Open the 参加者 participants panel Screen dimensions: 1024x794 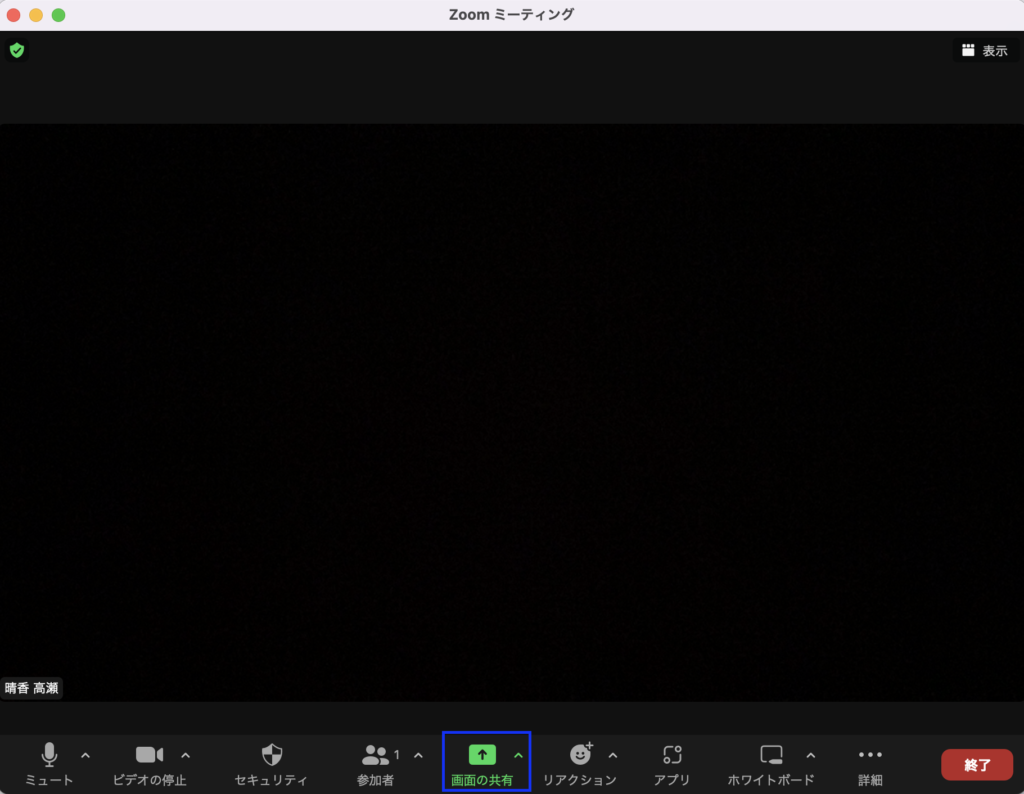[376, 756]
